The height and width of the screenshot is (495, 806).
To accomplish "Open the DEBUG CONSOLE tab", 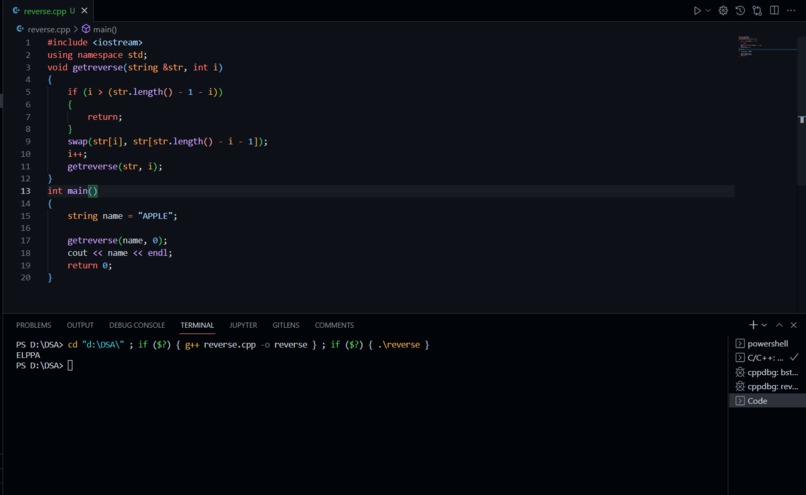I will pyautogui.click(x=137, y=325).
